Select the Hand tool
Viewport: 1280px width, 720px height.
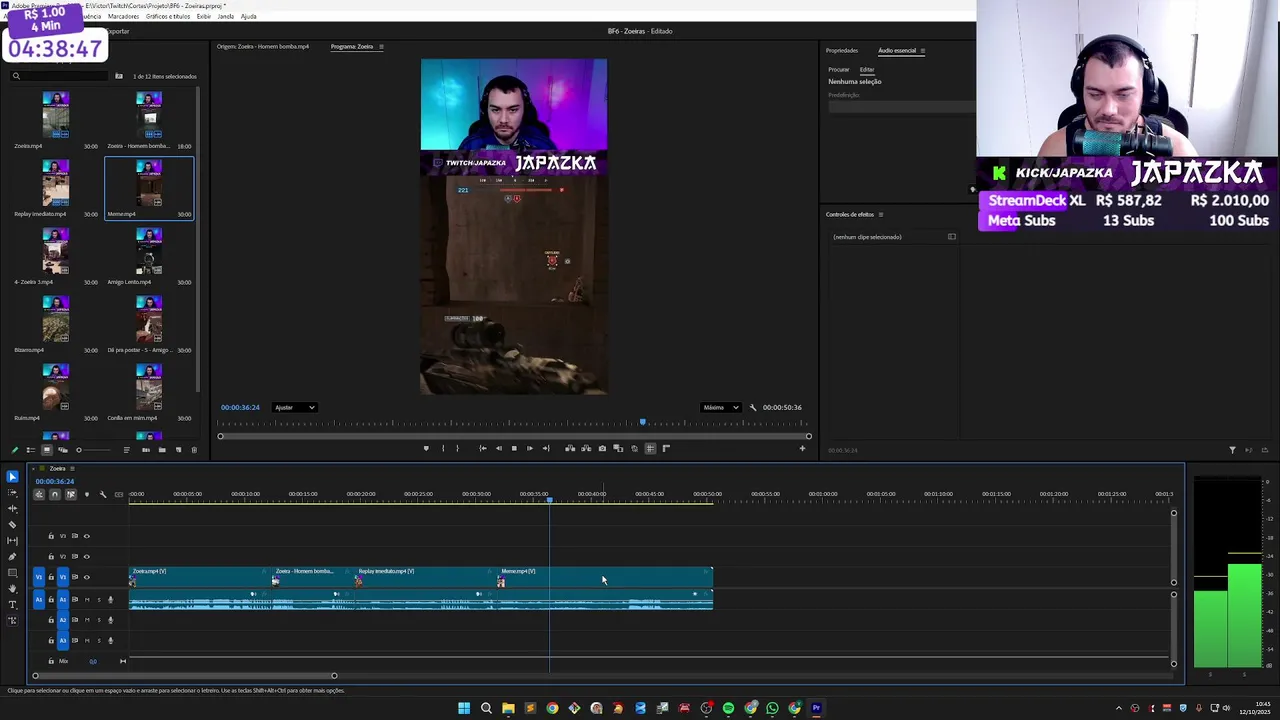click(x=12, y=588)
